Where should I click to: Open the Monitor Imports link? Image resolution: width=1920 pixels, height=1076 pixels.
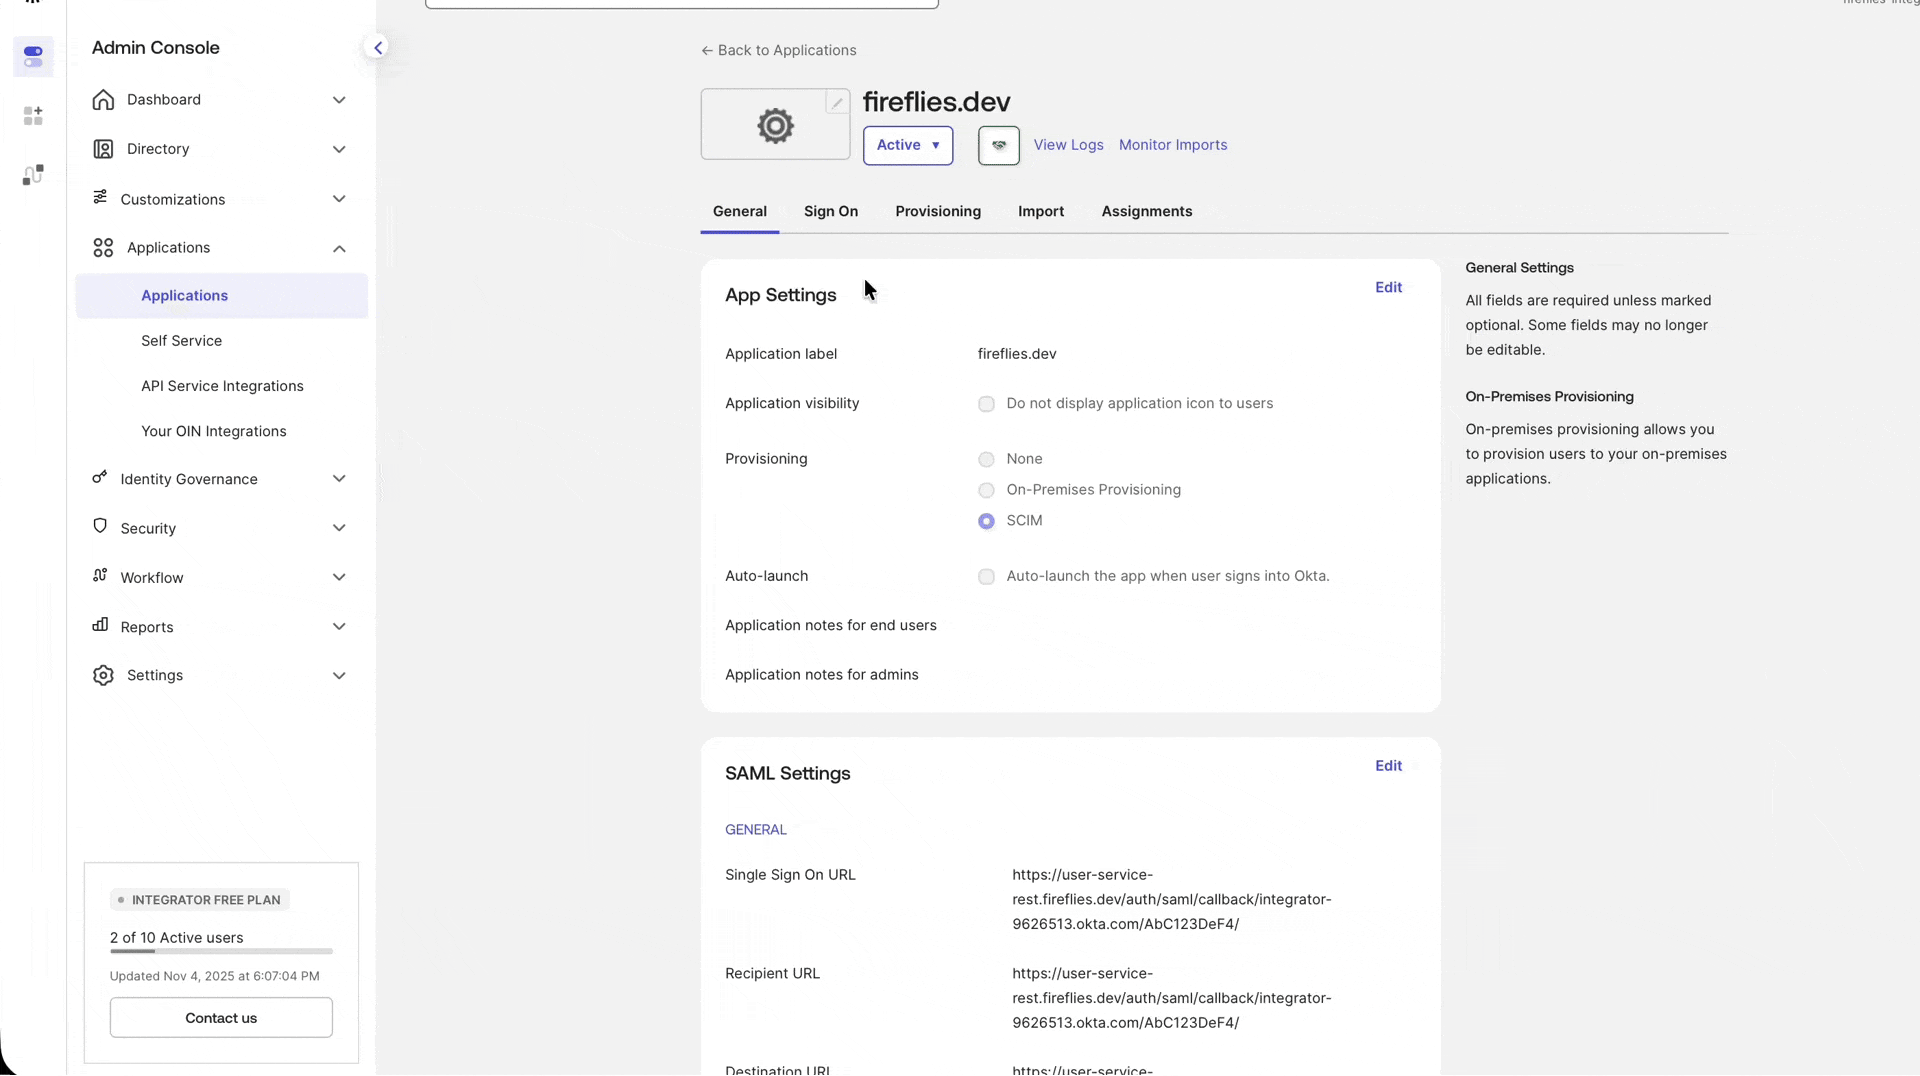(1173, 145)
